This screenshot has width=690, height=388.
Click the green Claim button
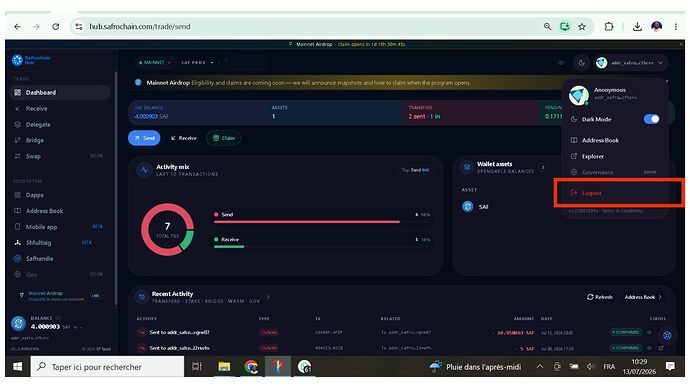click(x=224, y=138)
